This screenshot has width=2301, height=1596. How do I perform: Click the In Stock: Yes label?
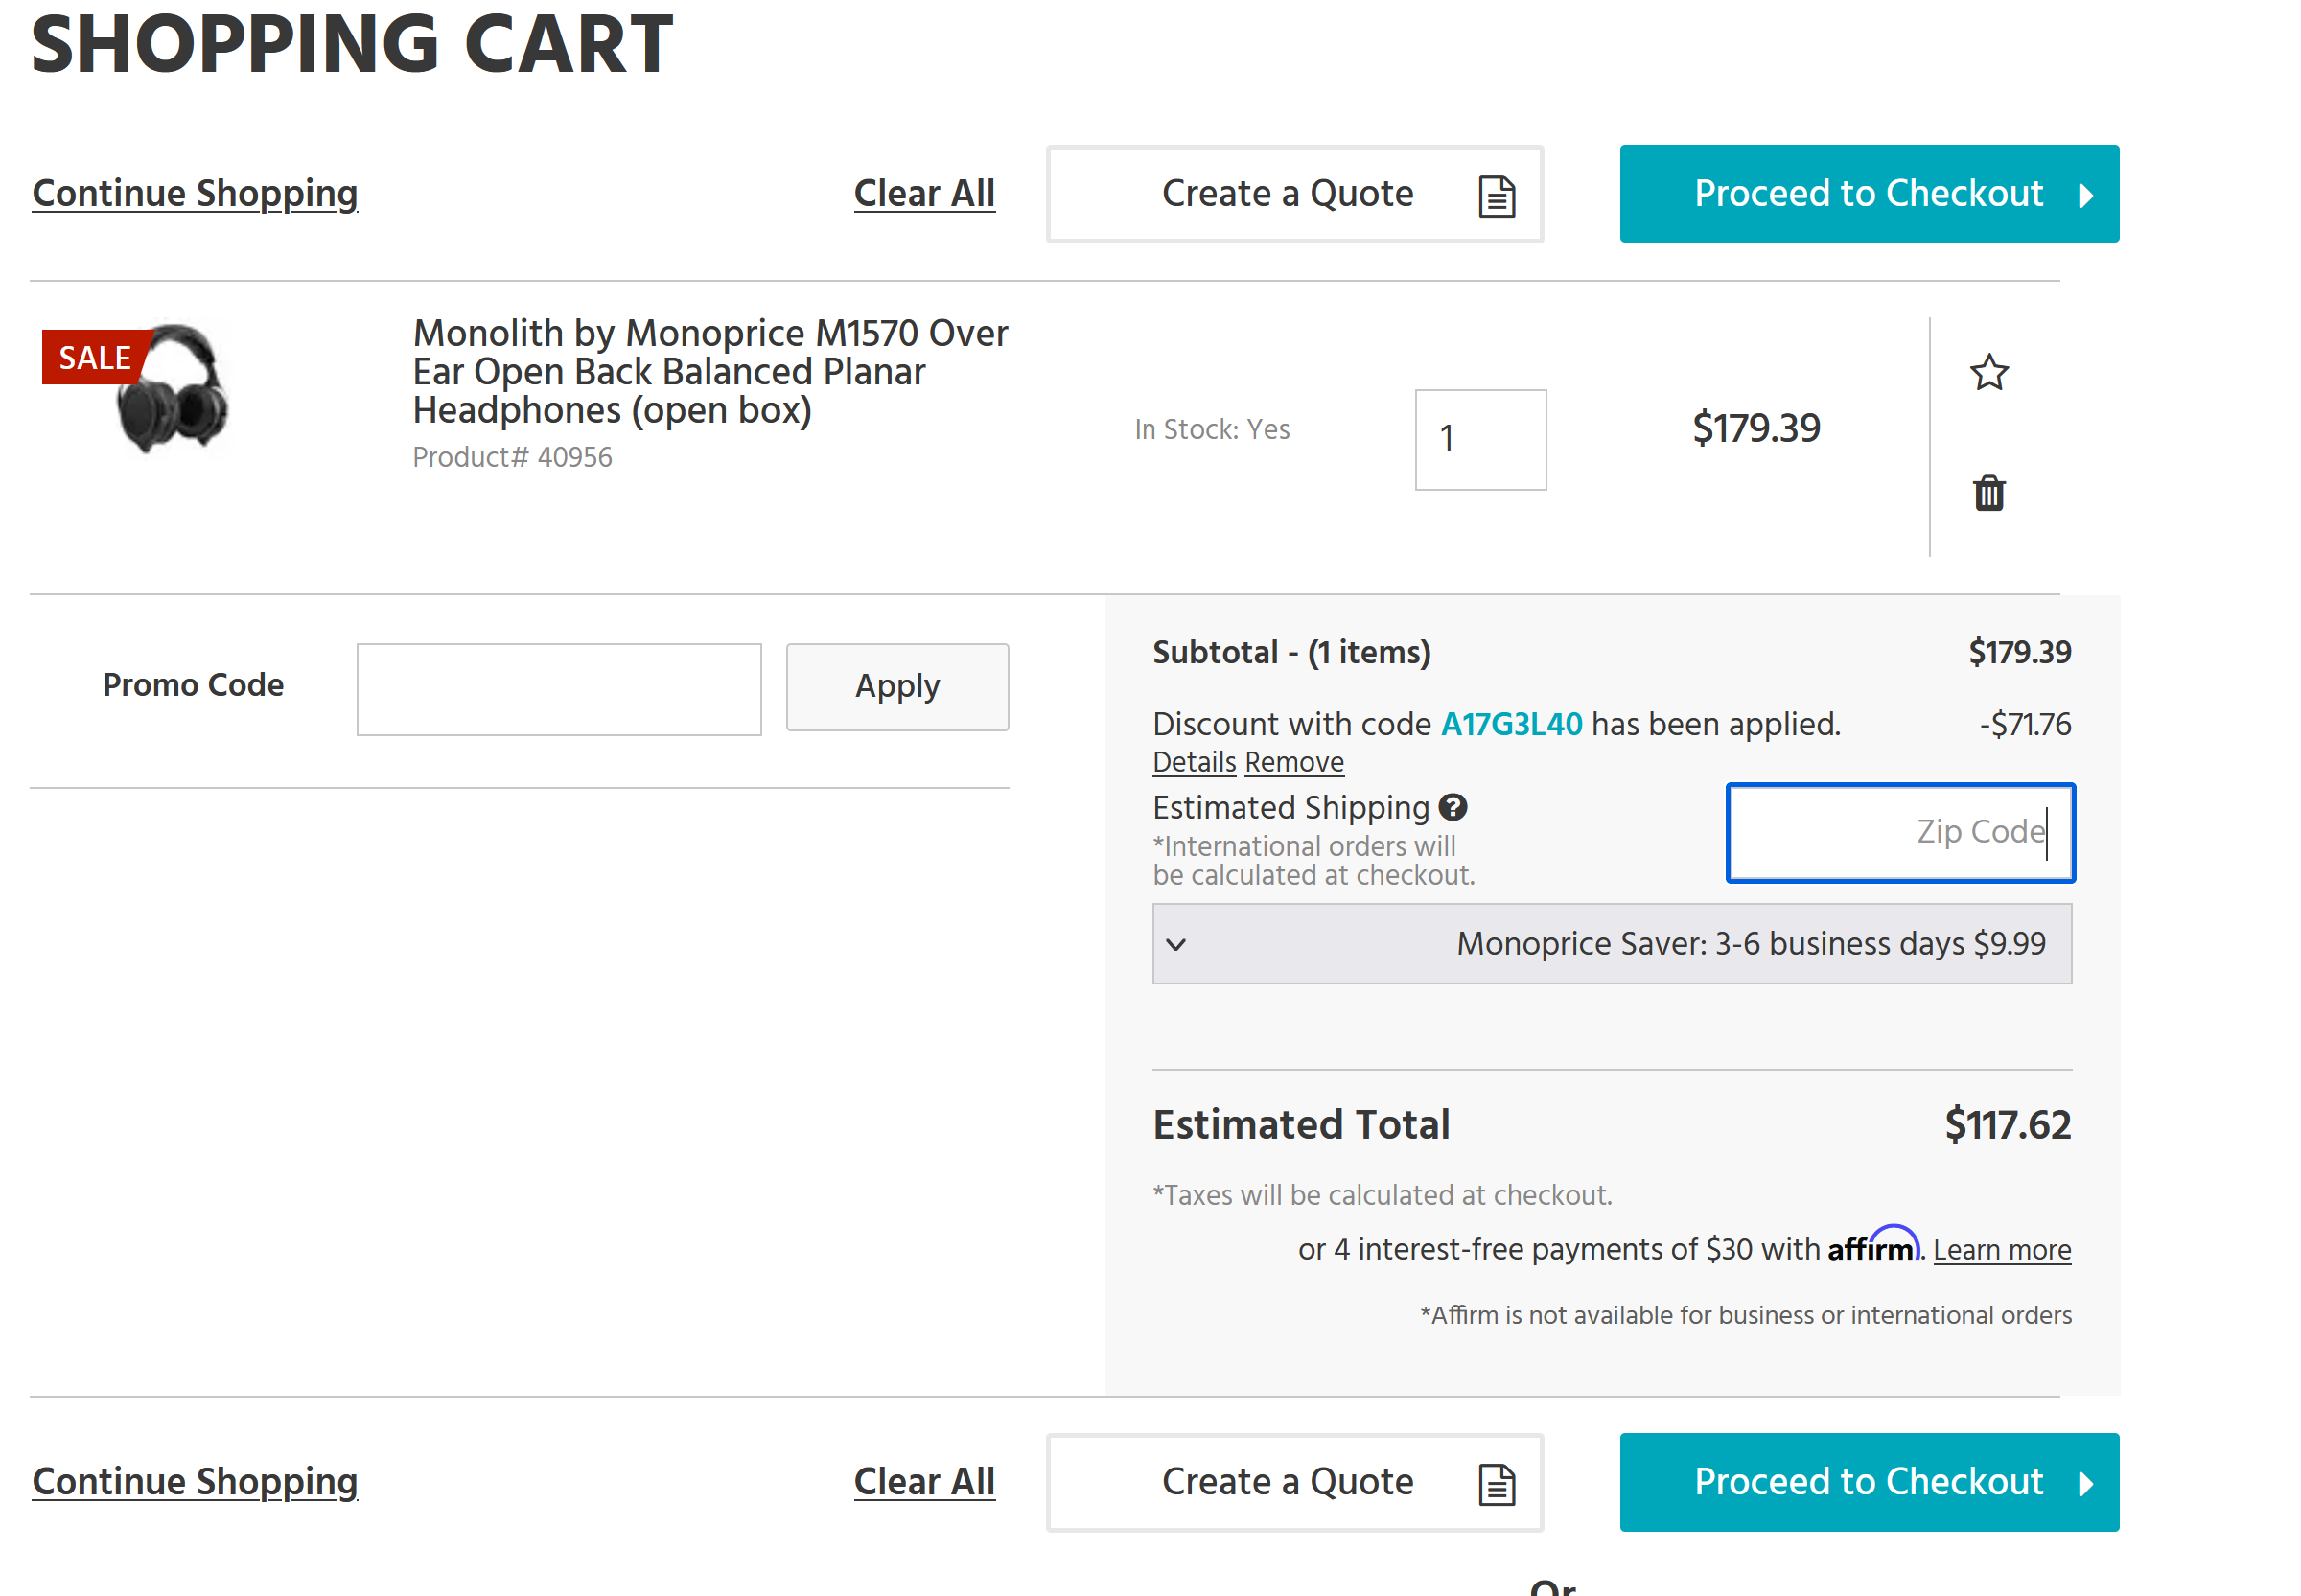pyautogui.click(x=1212, y=429)
